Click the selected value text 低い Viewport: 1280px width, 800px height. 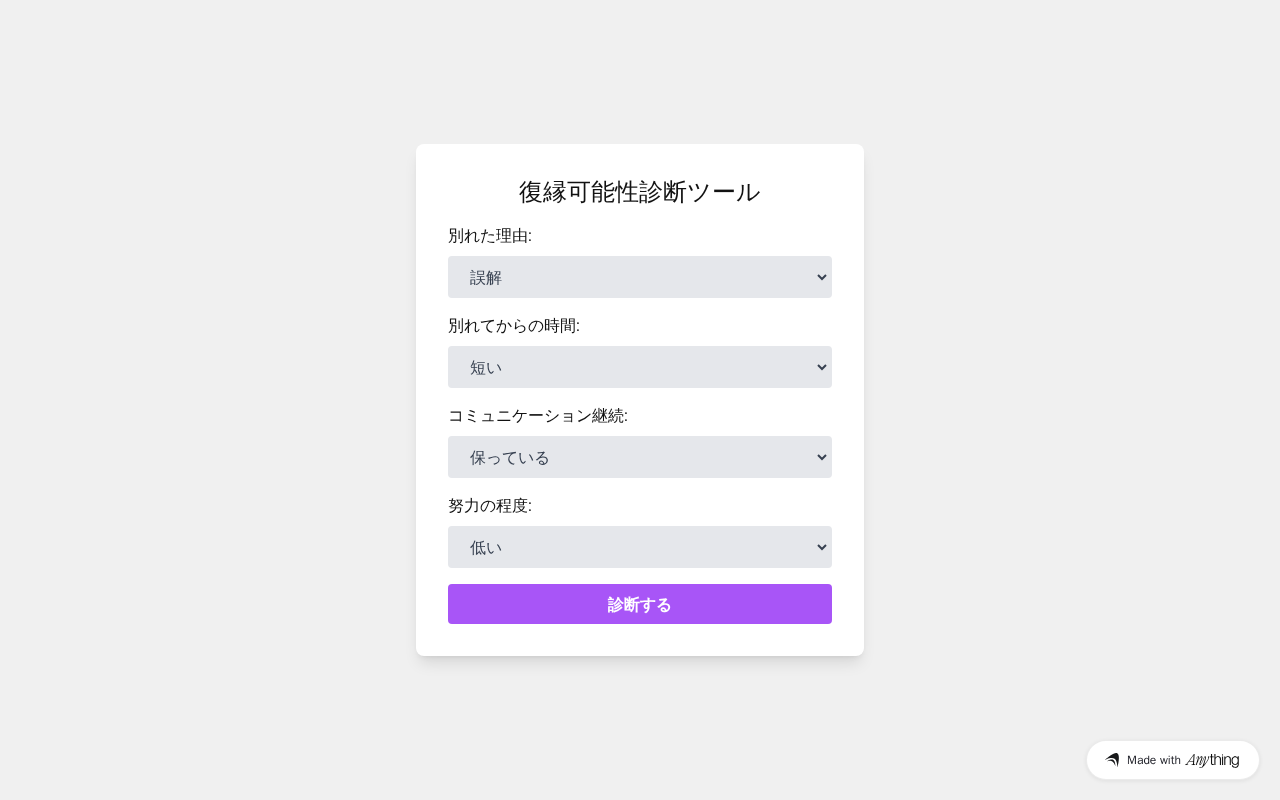486,548
